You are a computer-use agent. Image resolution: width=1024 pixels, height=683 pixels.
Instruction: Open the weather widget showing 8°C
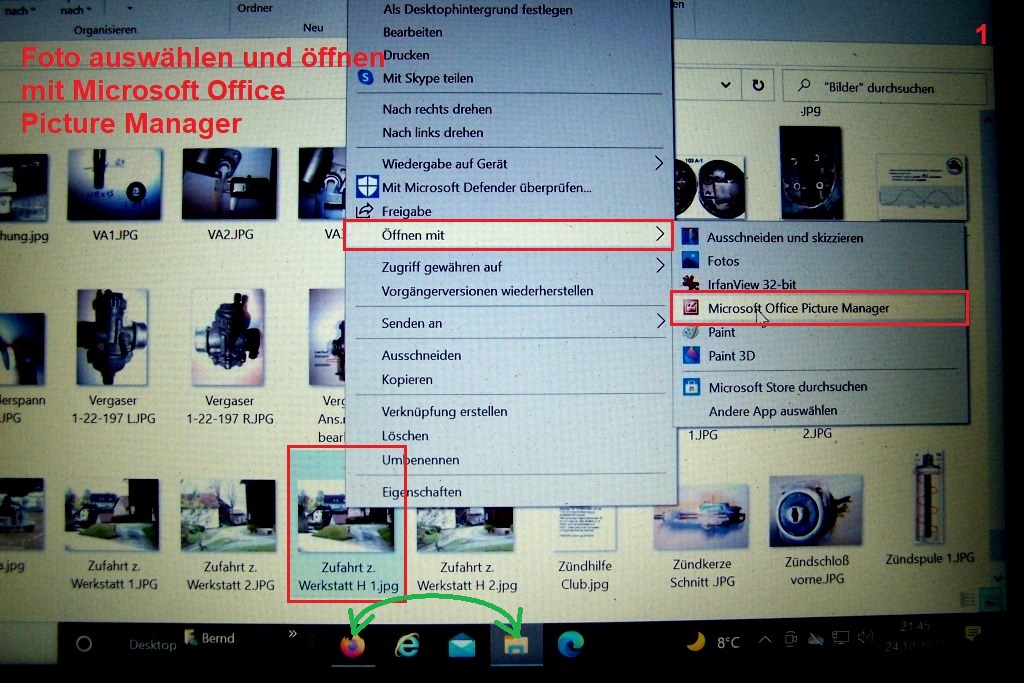(x=713, y=643)
